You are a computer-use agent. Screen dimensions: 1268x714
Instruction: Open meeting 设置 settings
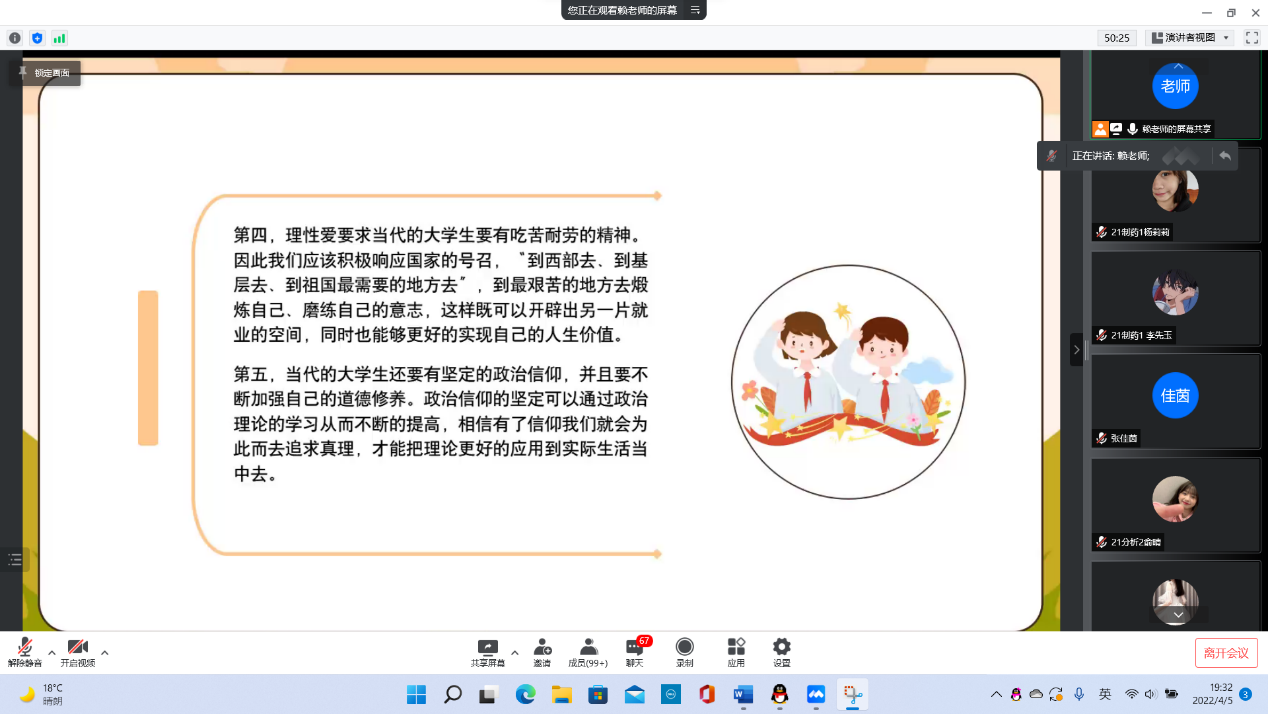[x=782, y=652]
